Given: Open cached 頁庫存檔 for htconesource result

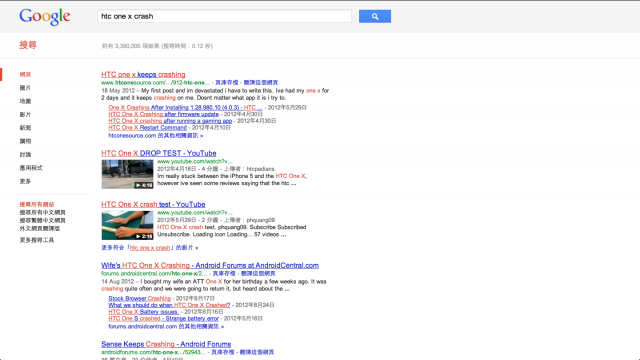Looking at the screenshot, I should tap(227, 82).
